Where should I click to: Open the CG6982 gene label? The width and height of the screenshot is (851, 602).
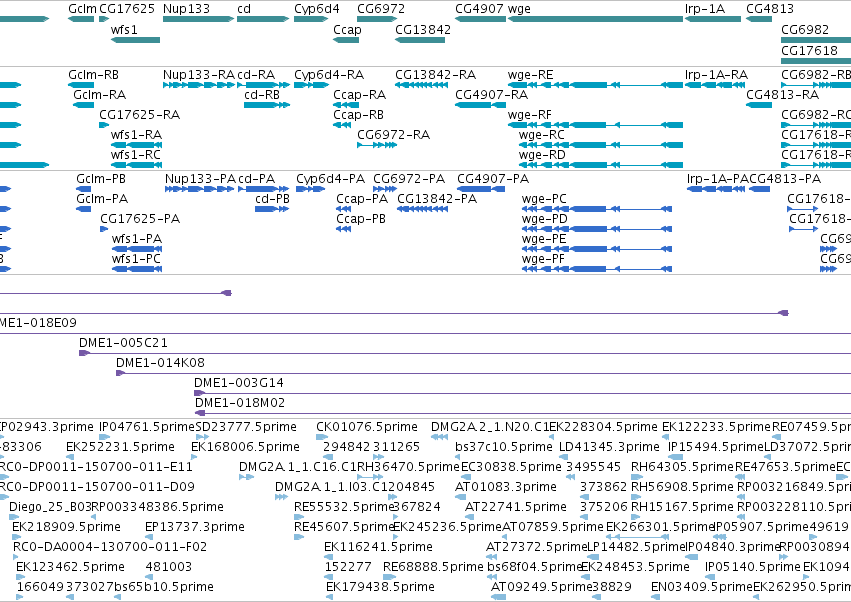tap(805, 29)
